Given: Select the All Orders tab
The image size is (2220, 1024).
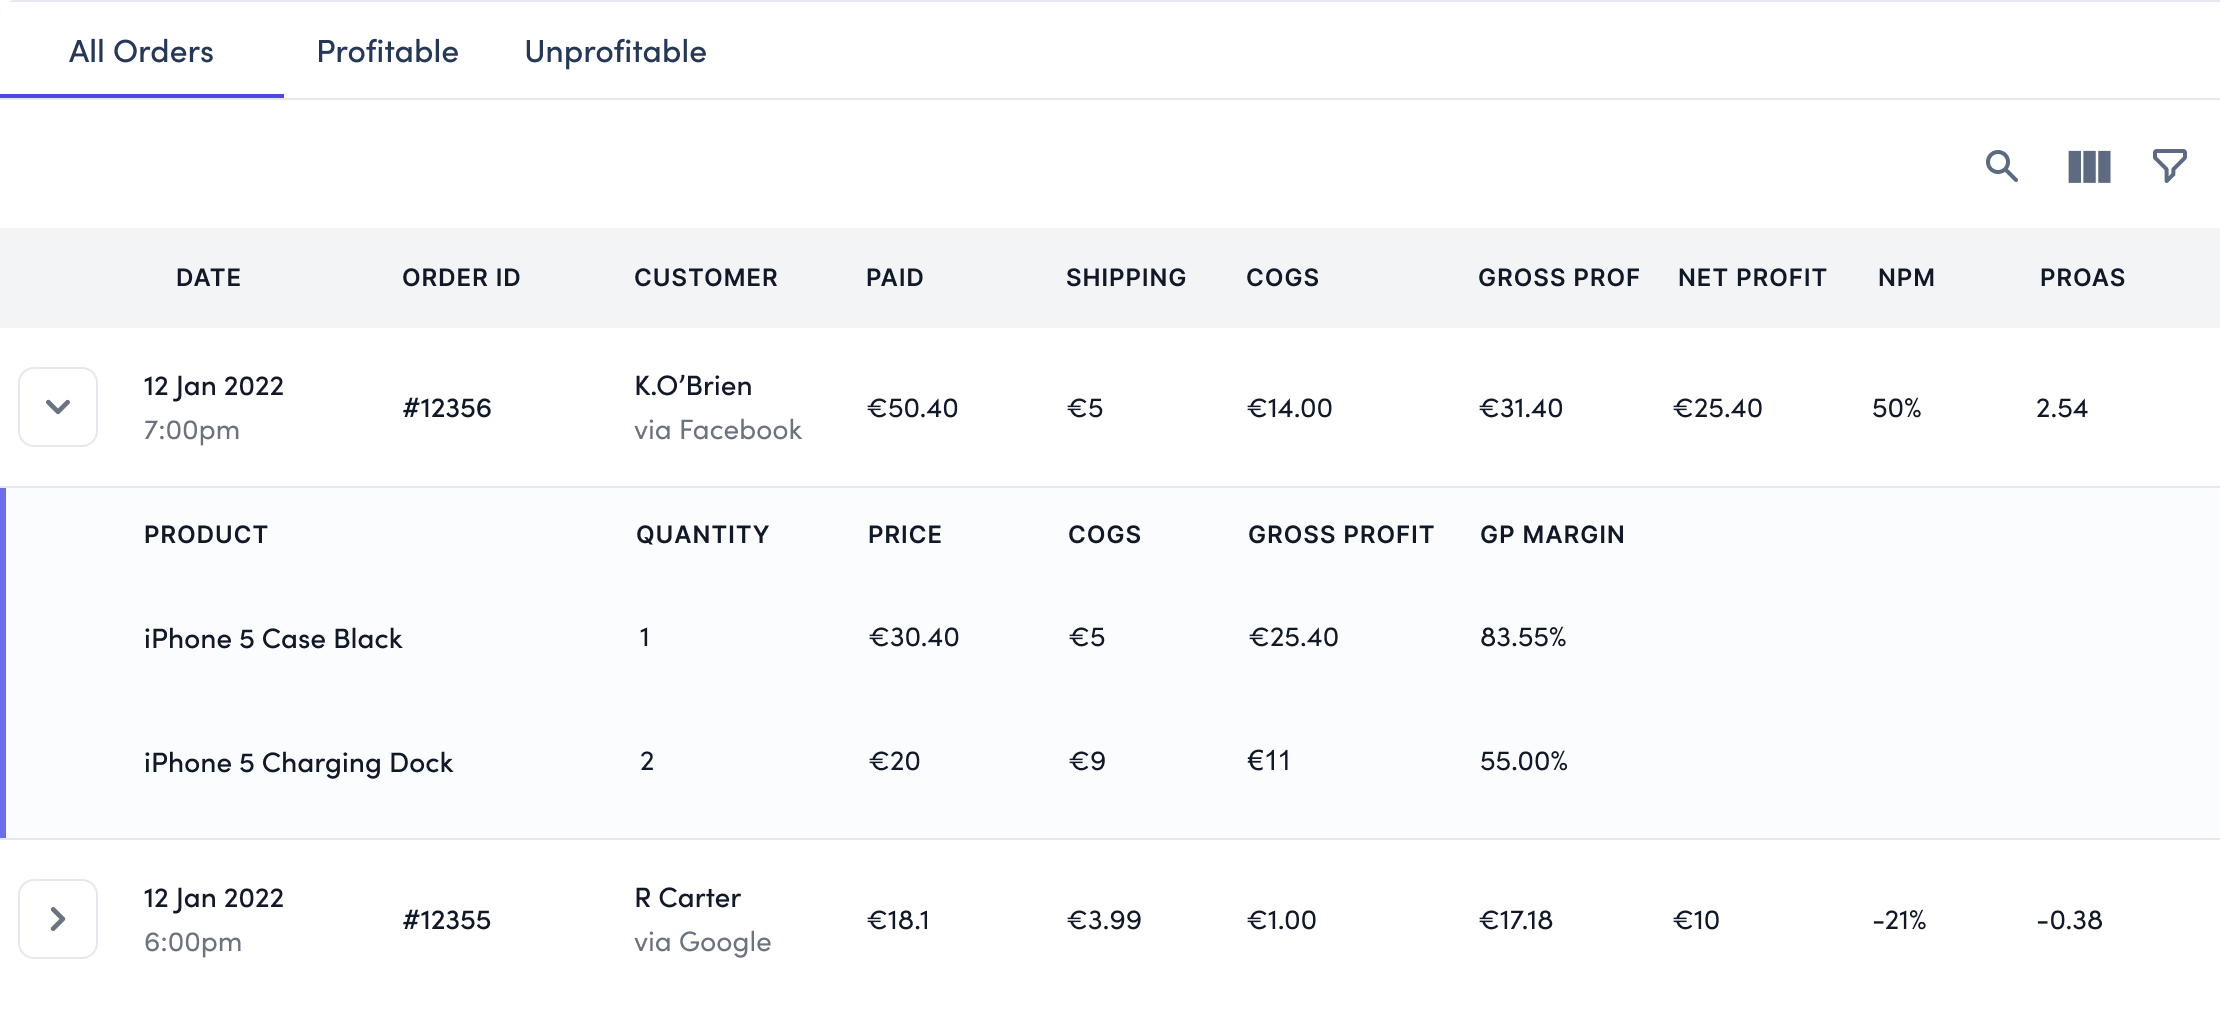Looking at the screenshot, I should 141,52.
